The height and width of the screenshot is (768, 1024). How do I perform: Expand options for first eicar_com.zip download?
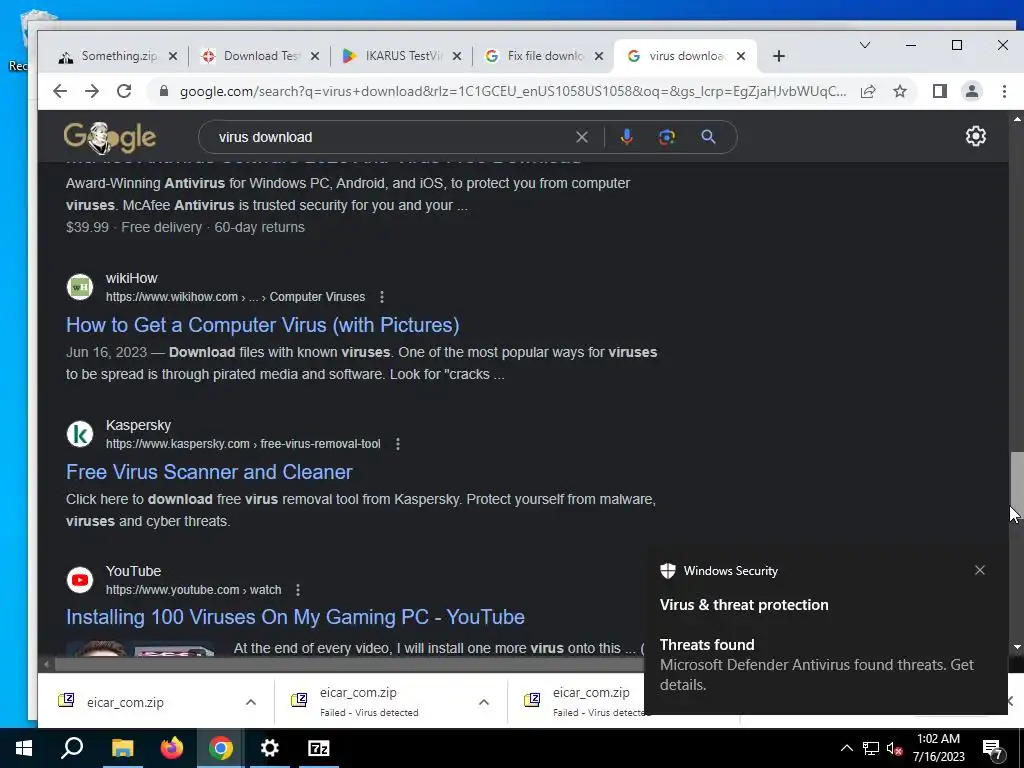(251, 703)
